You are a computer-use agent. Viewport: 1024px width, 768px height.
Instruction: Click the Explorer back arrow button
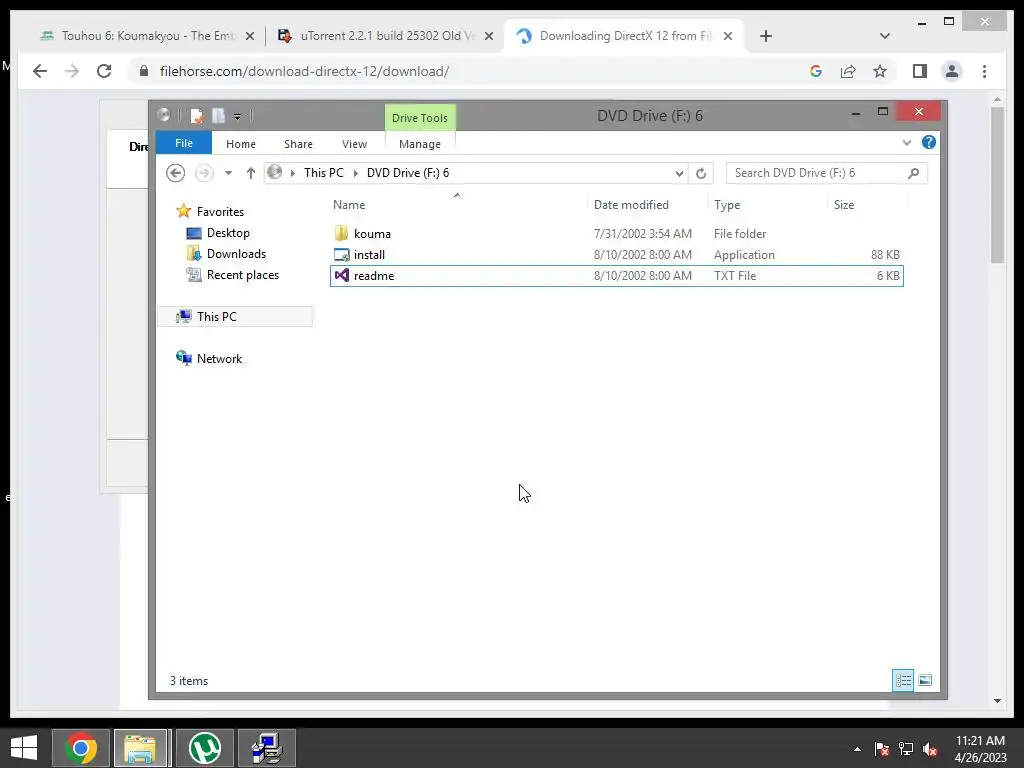tap(175, 173)
